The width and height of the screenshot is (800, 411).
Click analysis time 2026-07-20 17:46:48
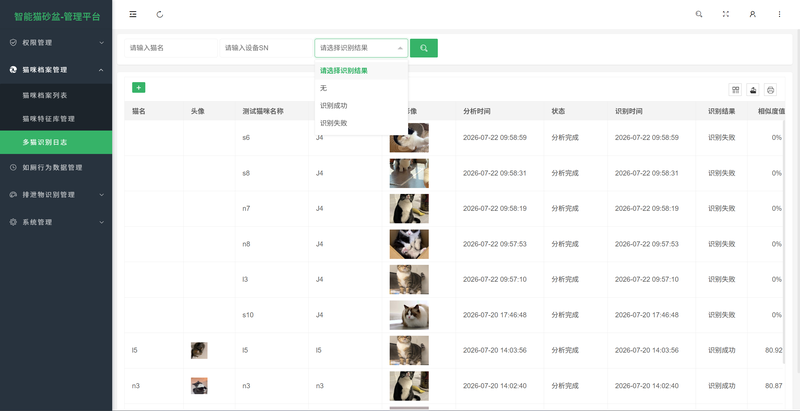tap(495, 315)
